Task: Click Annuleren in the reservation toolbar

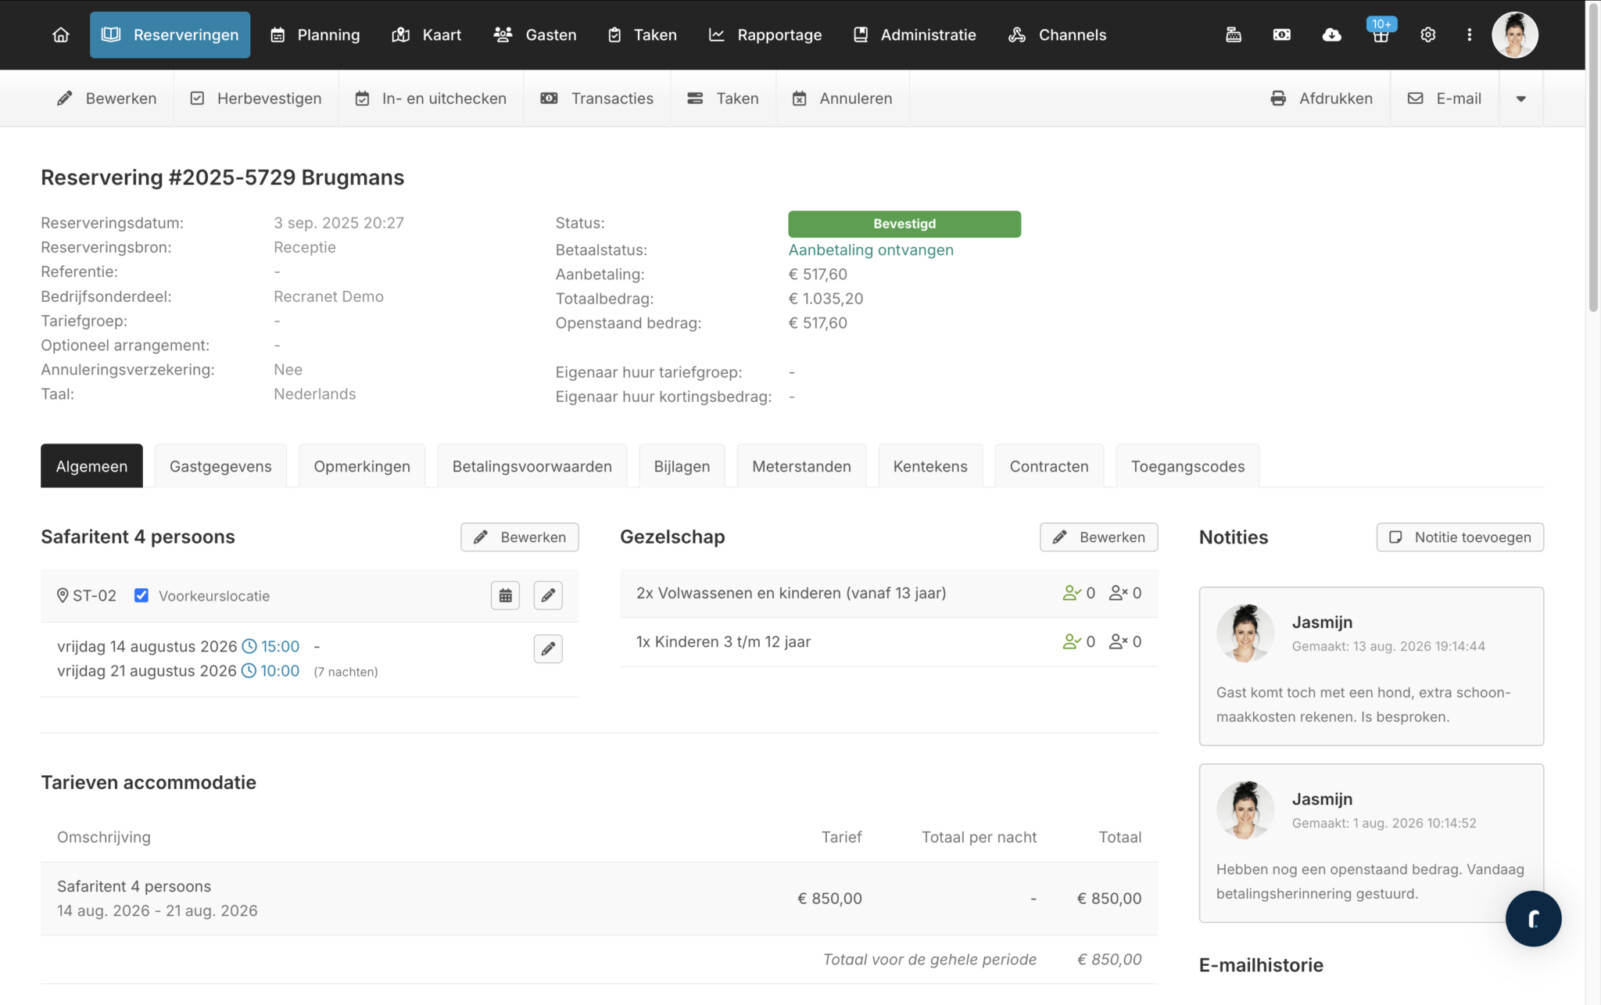Action: pos(842,99)
